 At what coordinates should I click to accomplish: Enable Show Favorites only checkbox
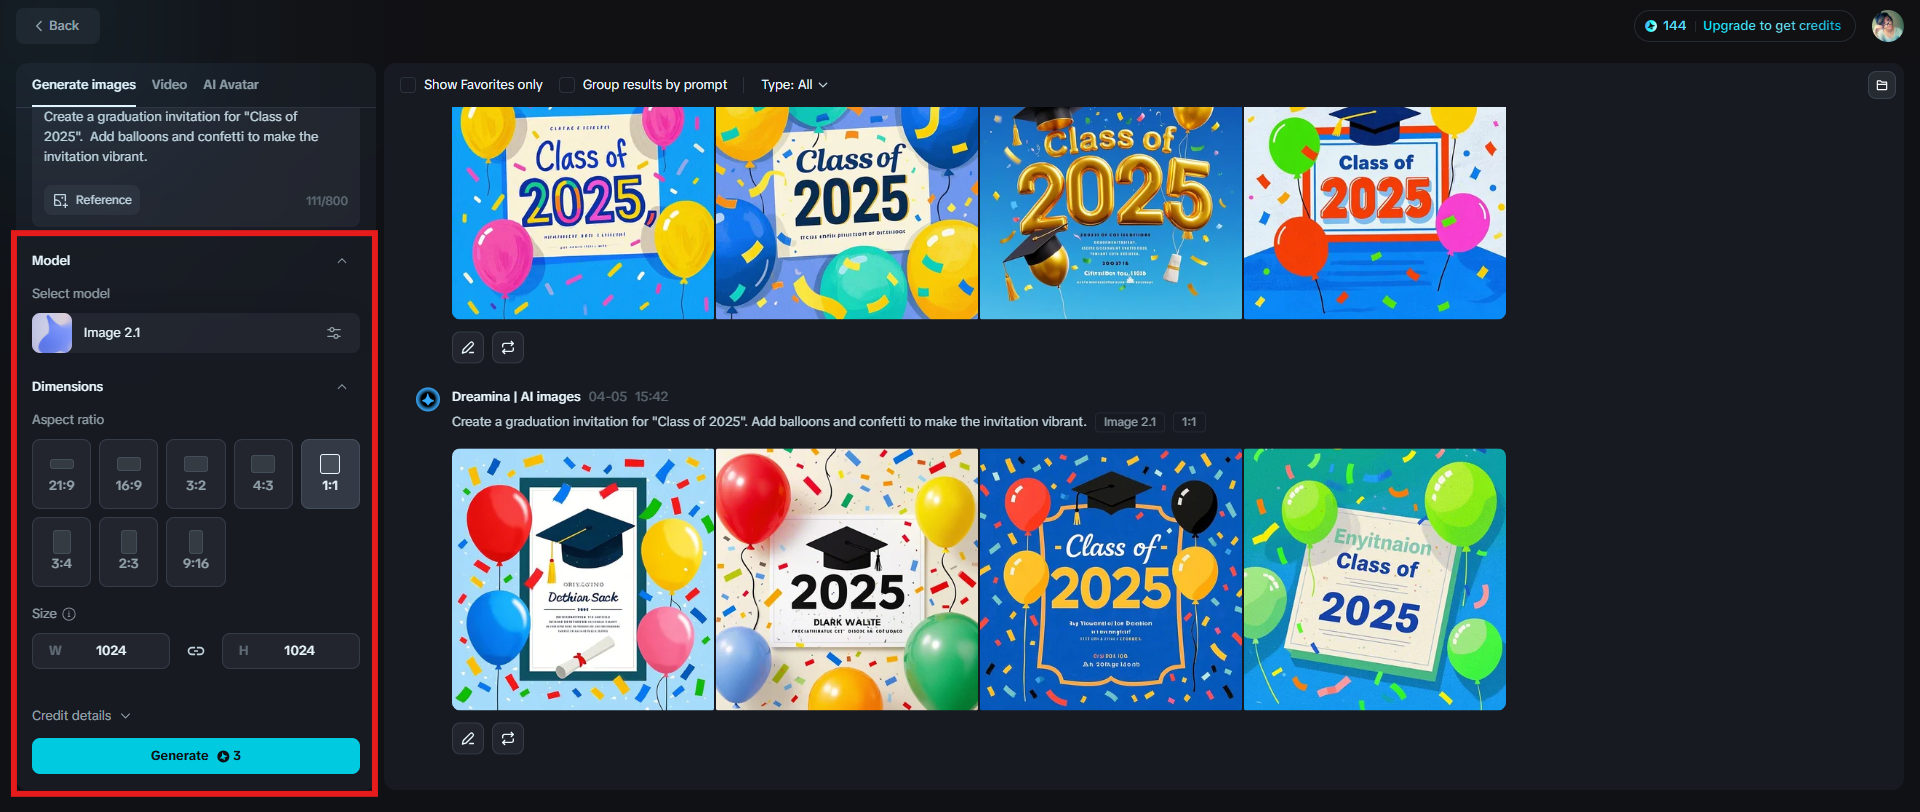click(x=408, y=85)
